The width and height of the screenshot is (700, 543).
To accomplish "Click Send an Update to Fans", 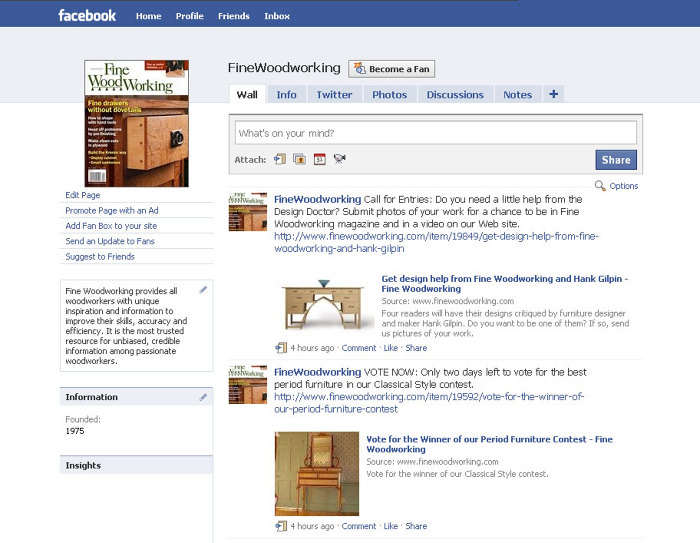I will (110, 241).
